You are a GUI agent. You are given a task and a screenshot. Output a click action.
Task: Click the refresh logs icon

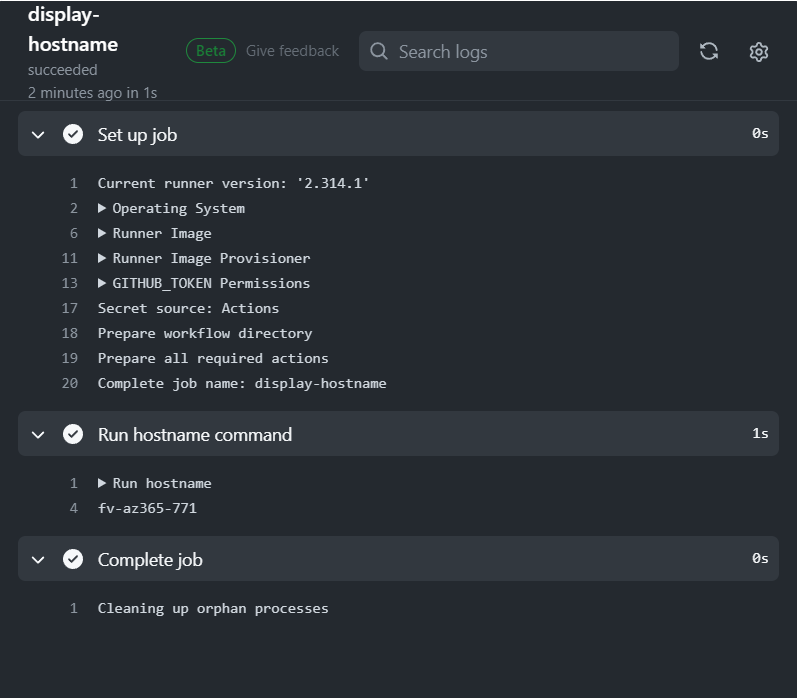tap(709, 51)
